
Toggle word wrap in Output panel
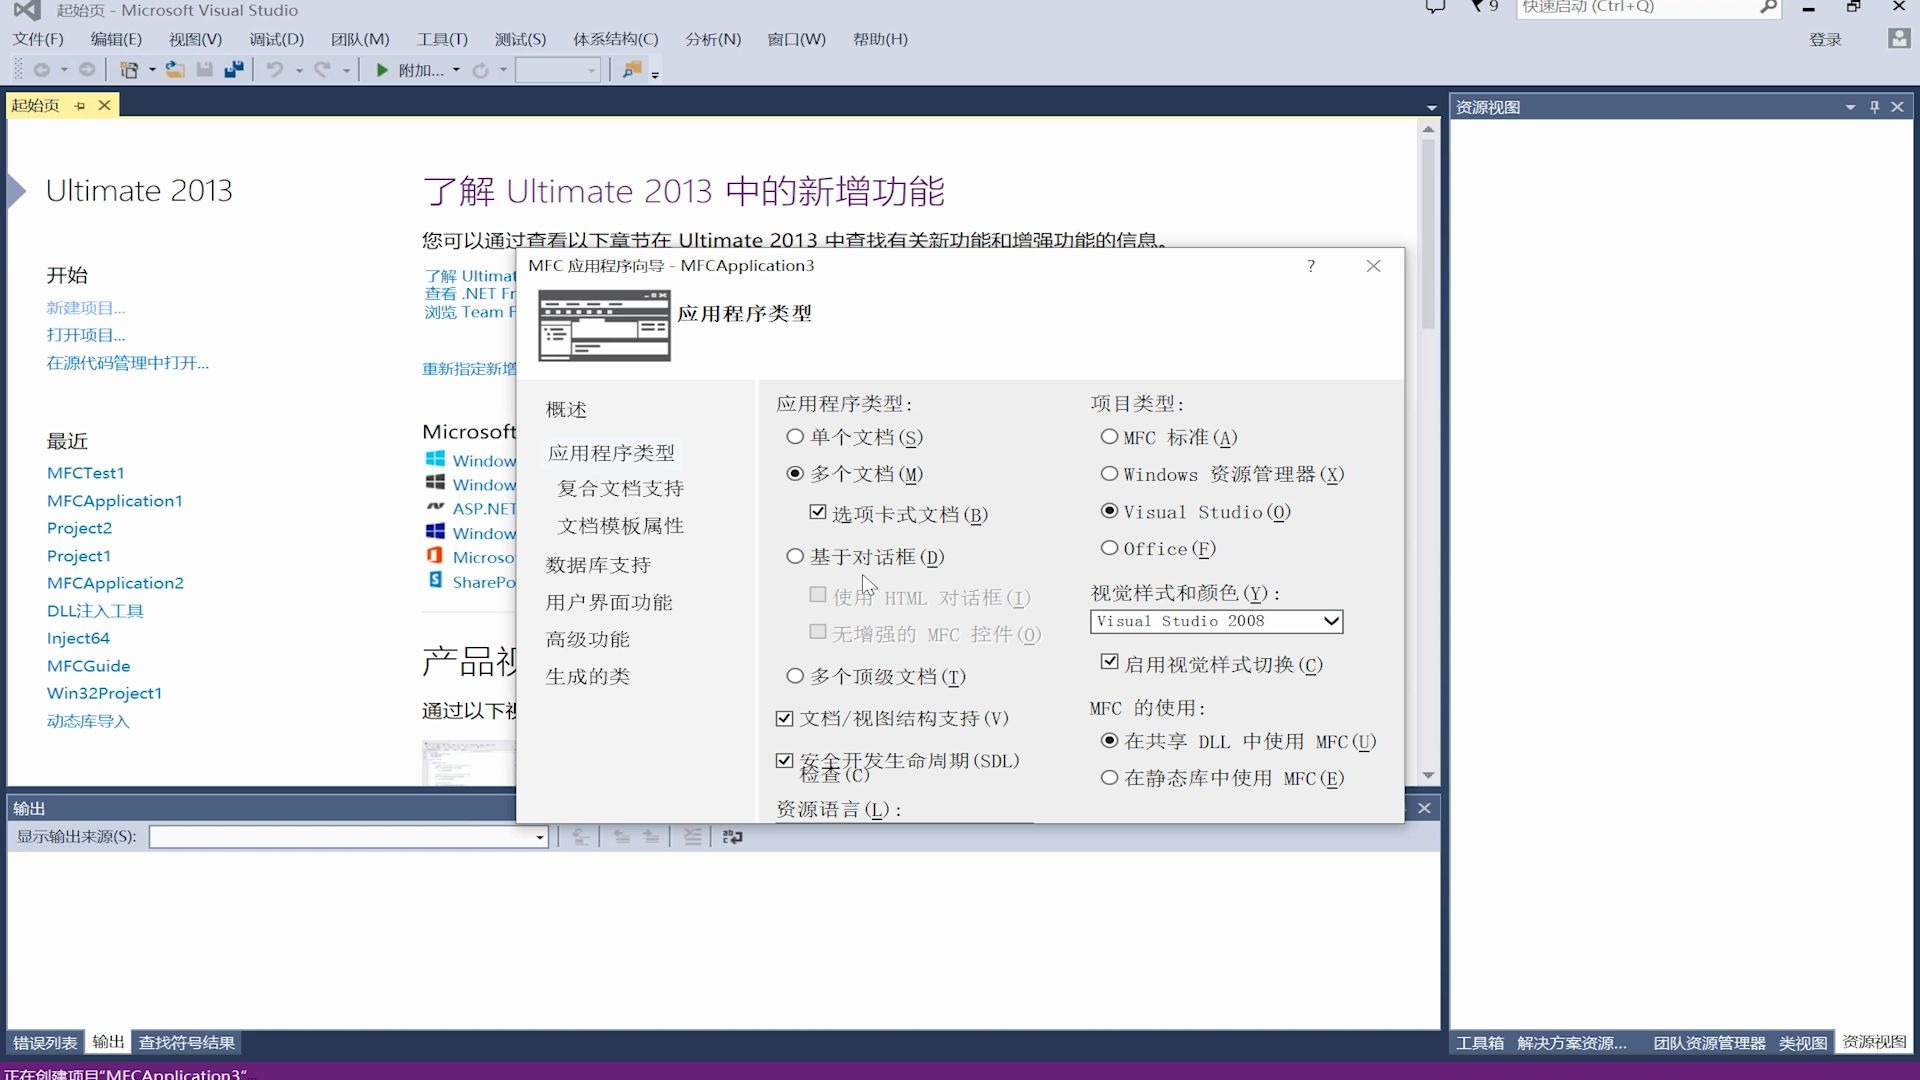click(x=733, y=837)
